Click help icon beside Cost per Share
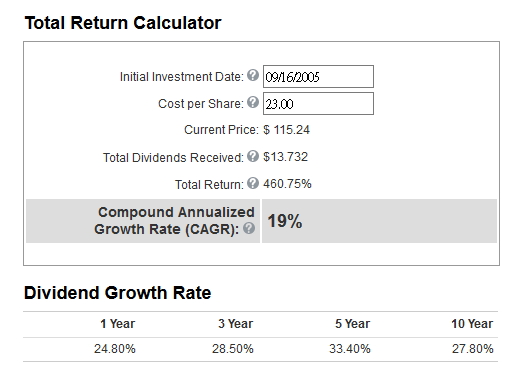The width and height of the screenshot is (511, 371). click(x=253, y=102)
